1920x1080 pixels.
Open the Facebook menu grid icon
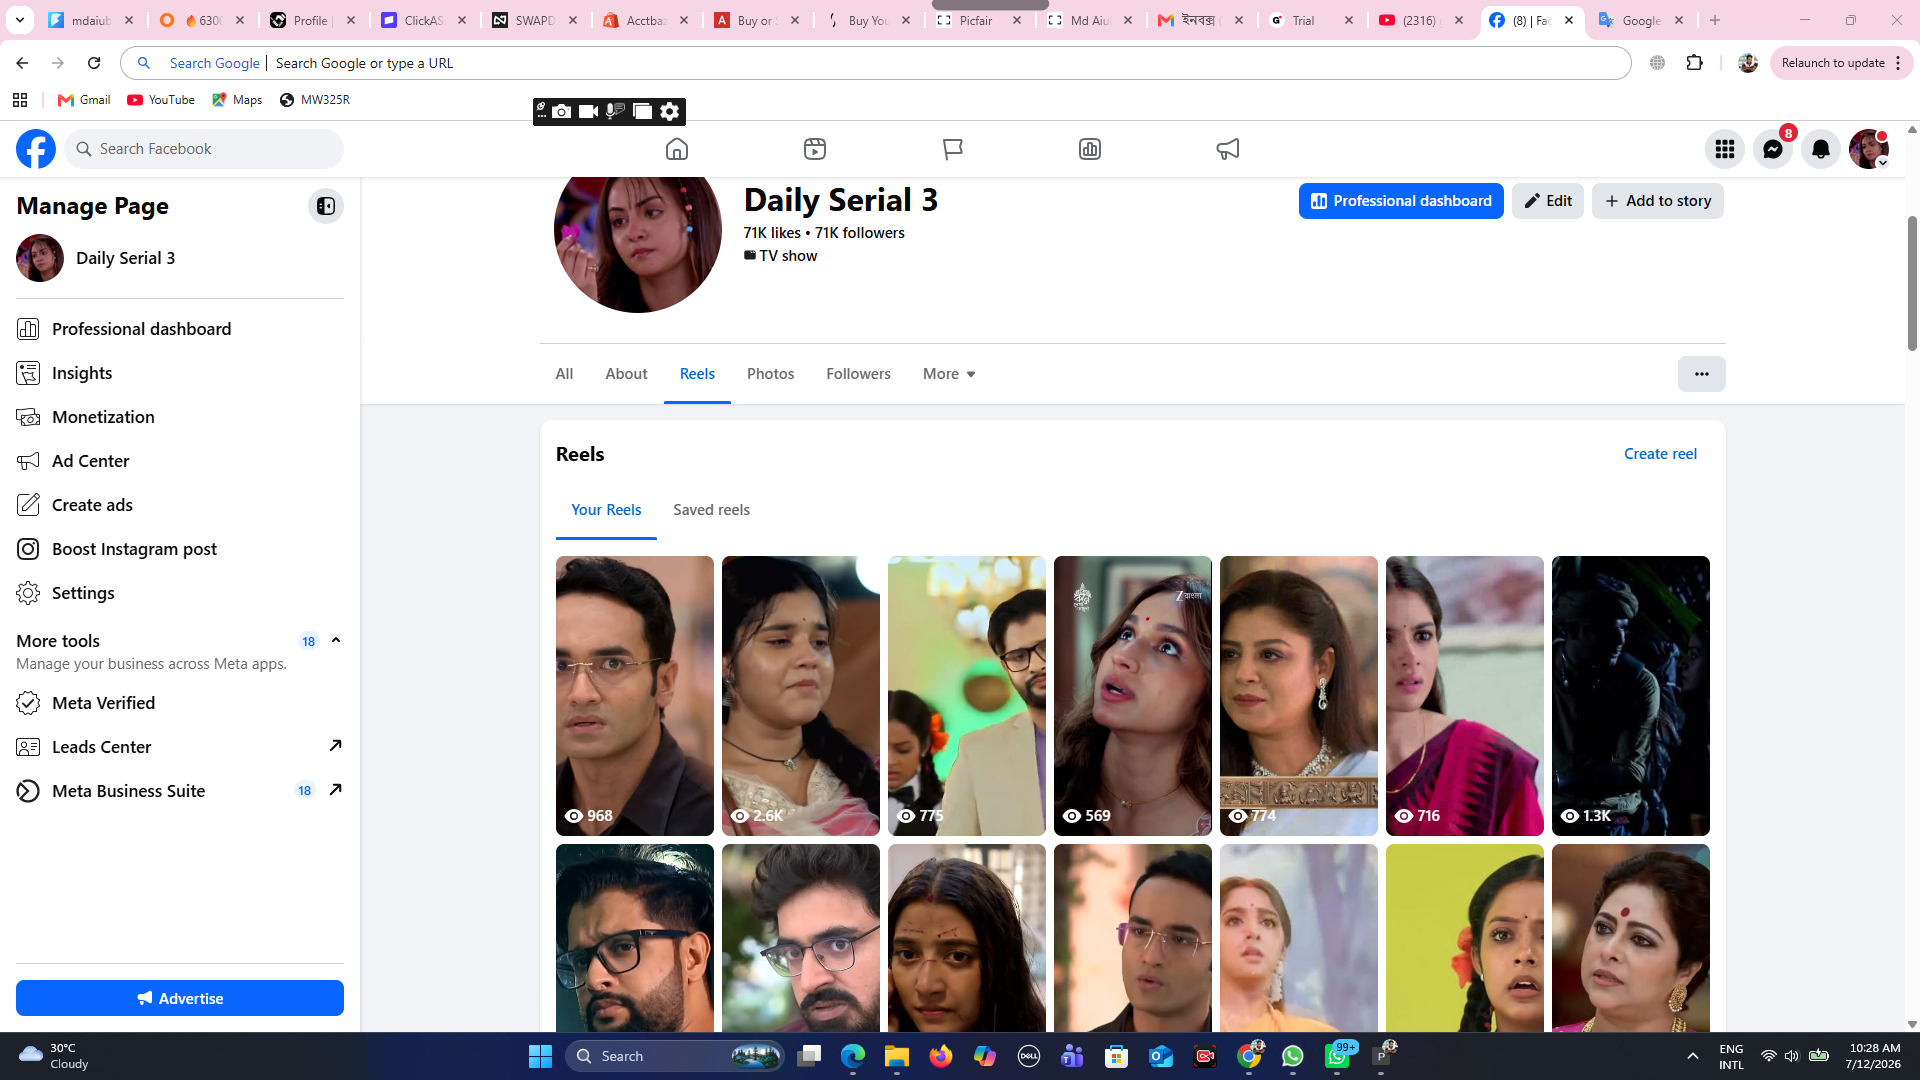pyautogui.click(x=1725, y=149)
